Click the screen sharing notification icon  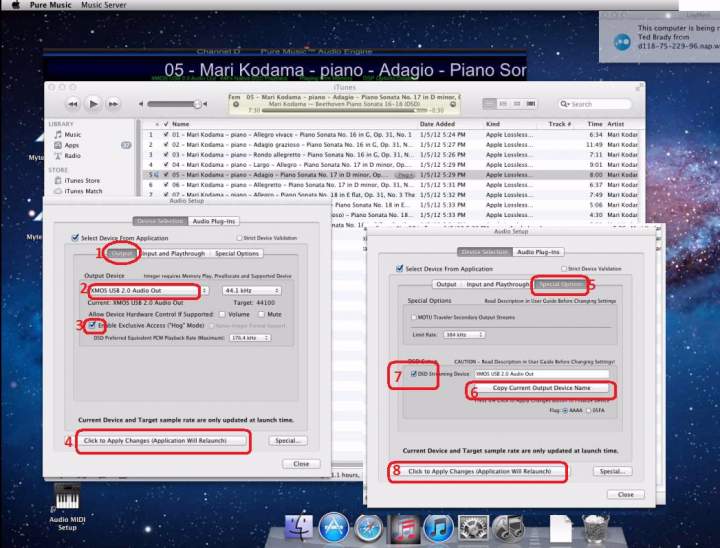[622, 41]
